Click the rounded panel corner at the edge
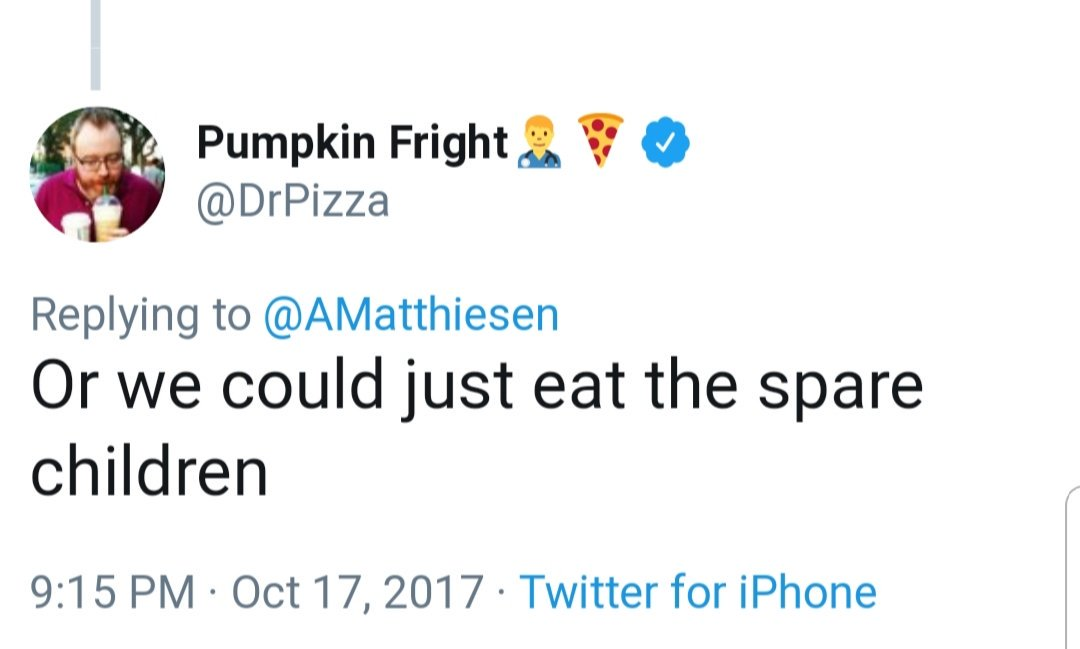This screenshot has width=1080, height=649. [x=1071, y=496]
